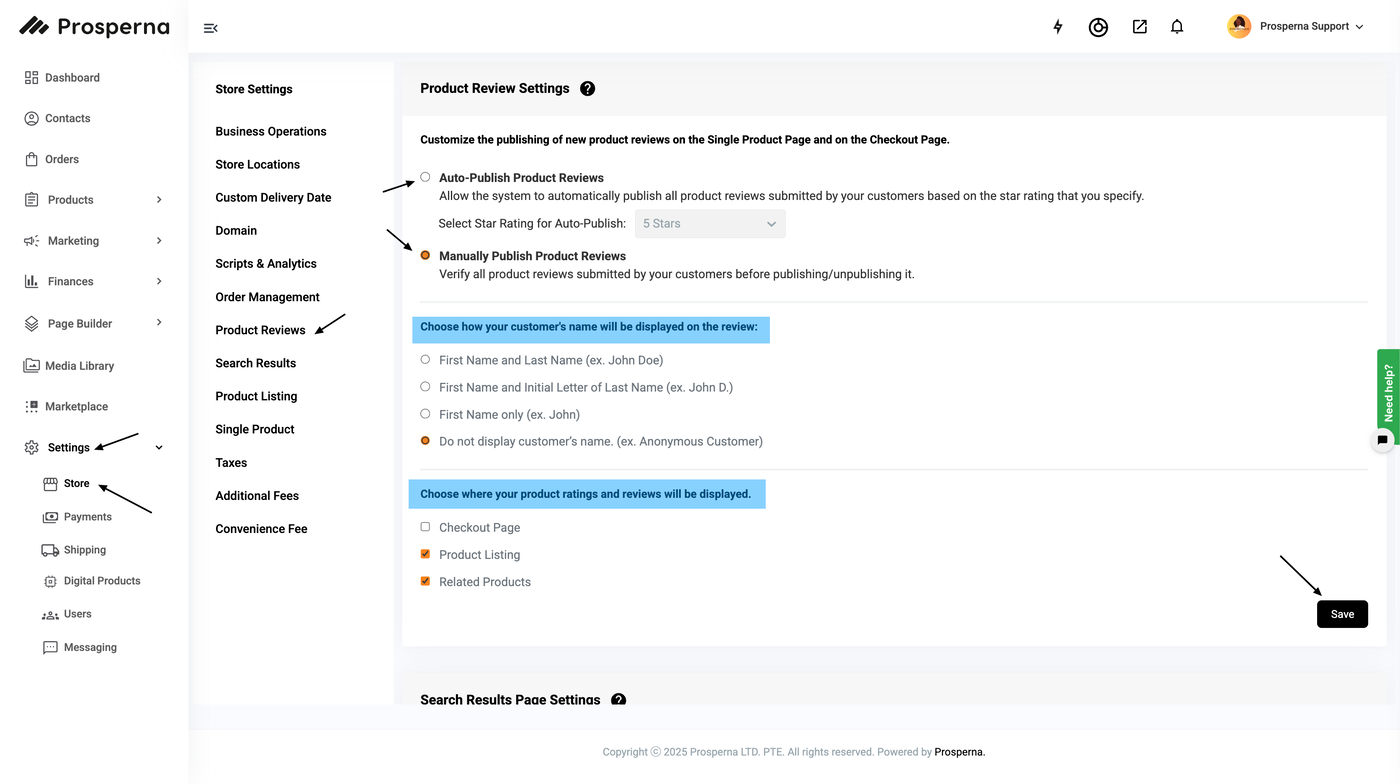Screen dimensions: 1400x784
Task: Click the Prosperna link in footer
Action: pyautogui.click(x=959, y=752)
